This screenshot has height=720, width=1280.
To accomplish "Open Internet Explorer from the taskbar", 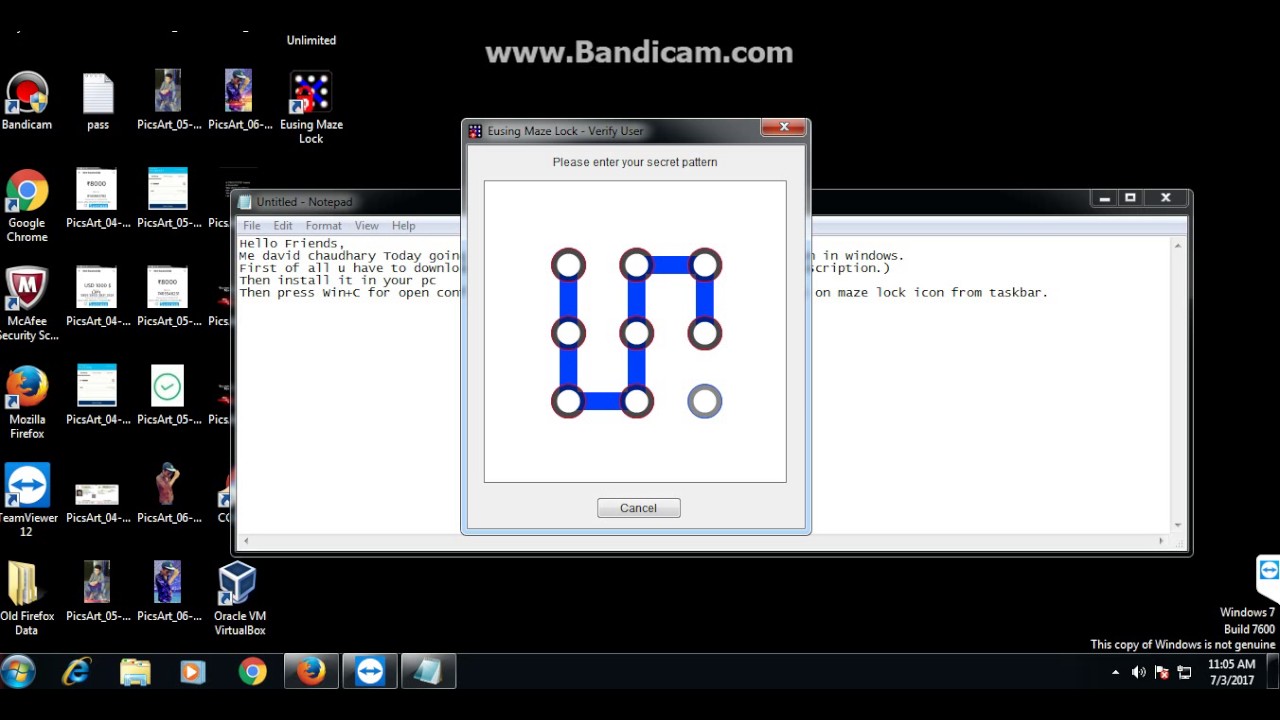I will click(76, 672).
